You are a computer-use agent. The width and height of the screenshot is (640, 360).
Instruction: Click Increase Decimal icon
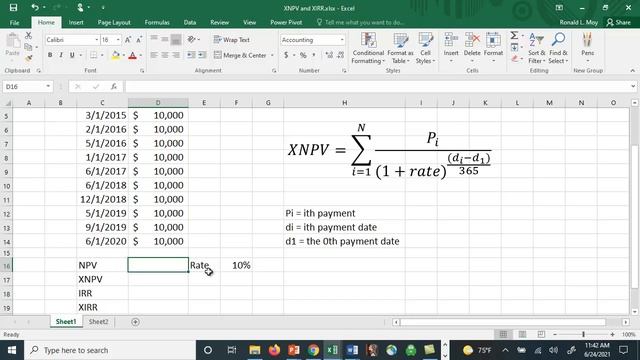[x=329, y=55]
